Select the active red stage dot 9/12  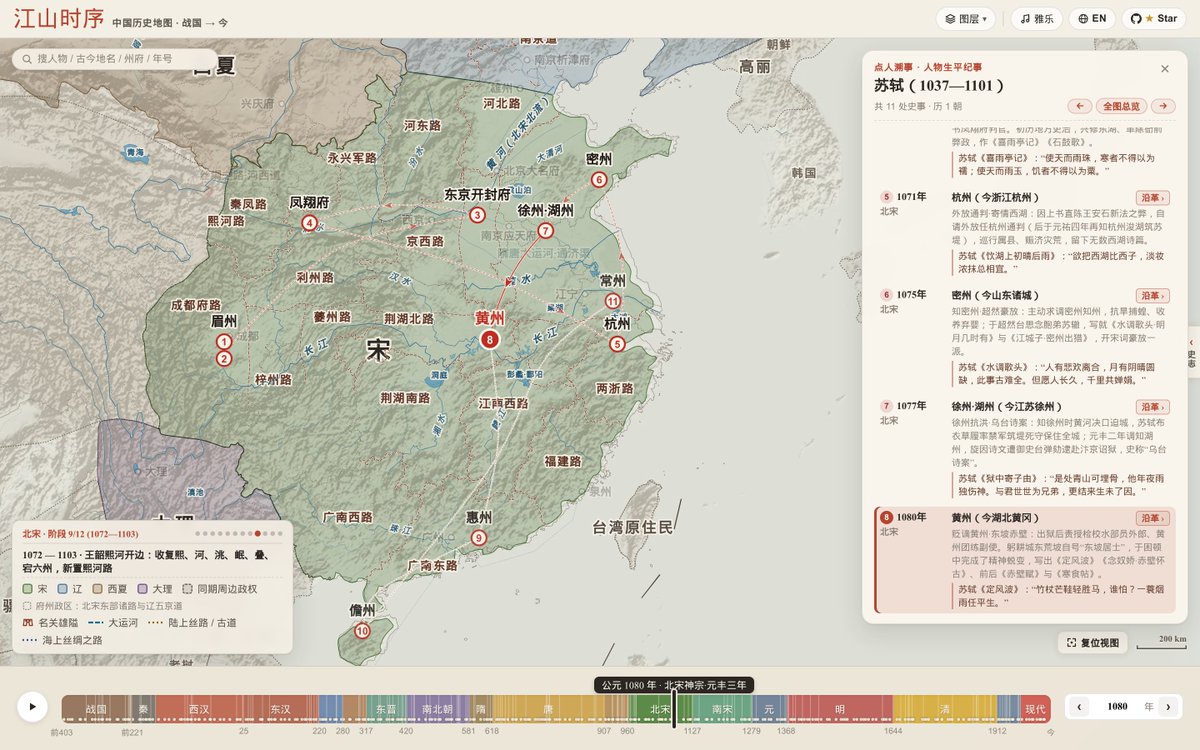coord(258,534)
